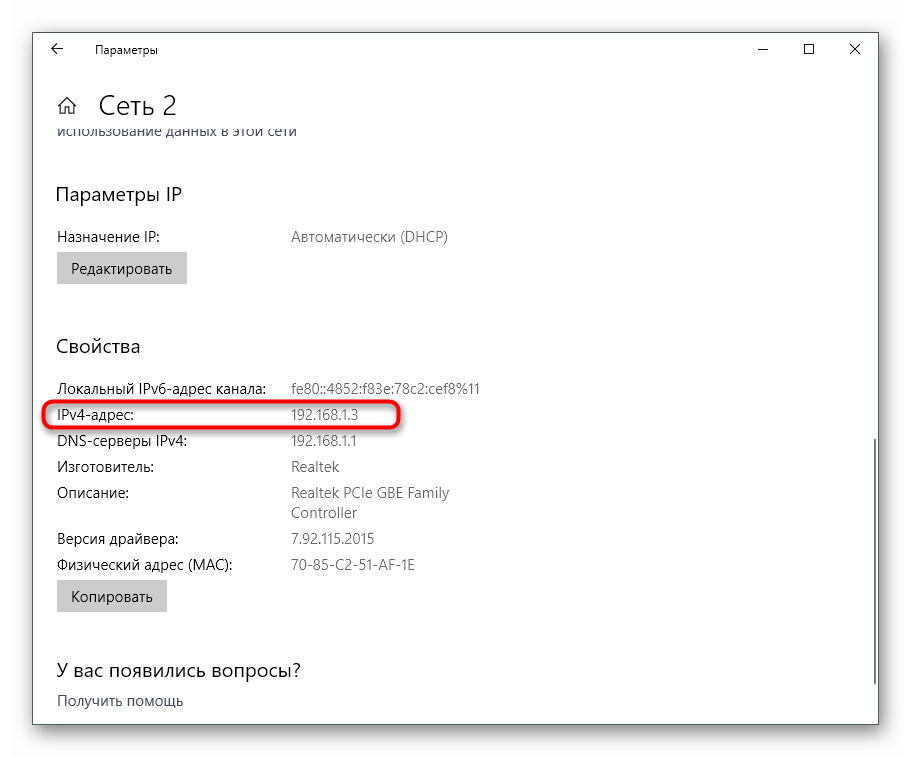
Task: Click the Автоматически (DHCP) value
Action: [369, 237]
